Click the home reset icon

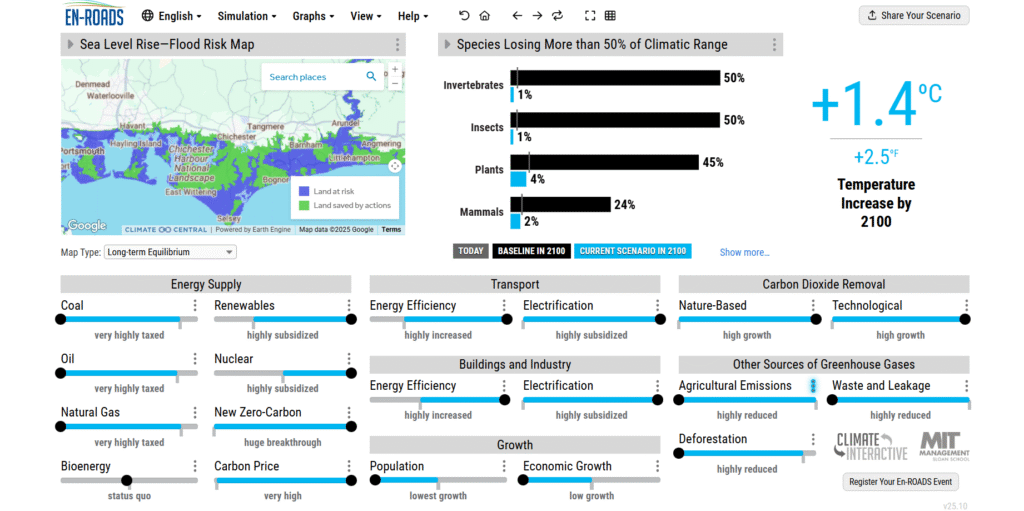[485, 16]
